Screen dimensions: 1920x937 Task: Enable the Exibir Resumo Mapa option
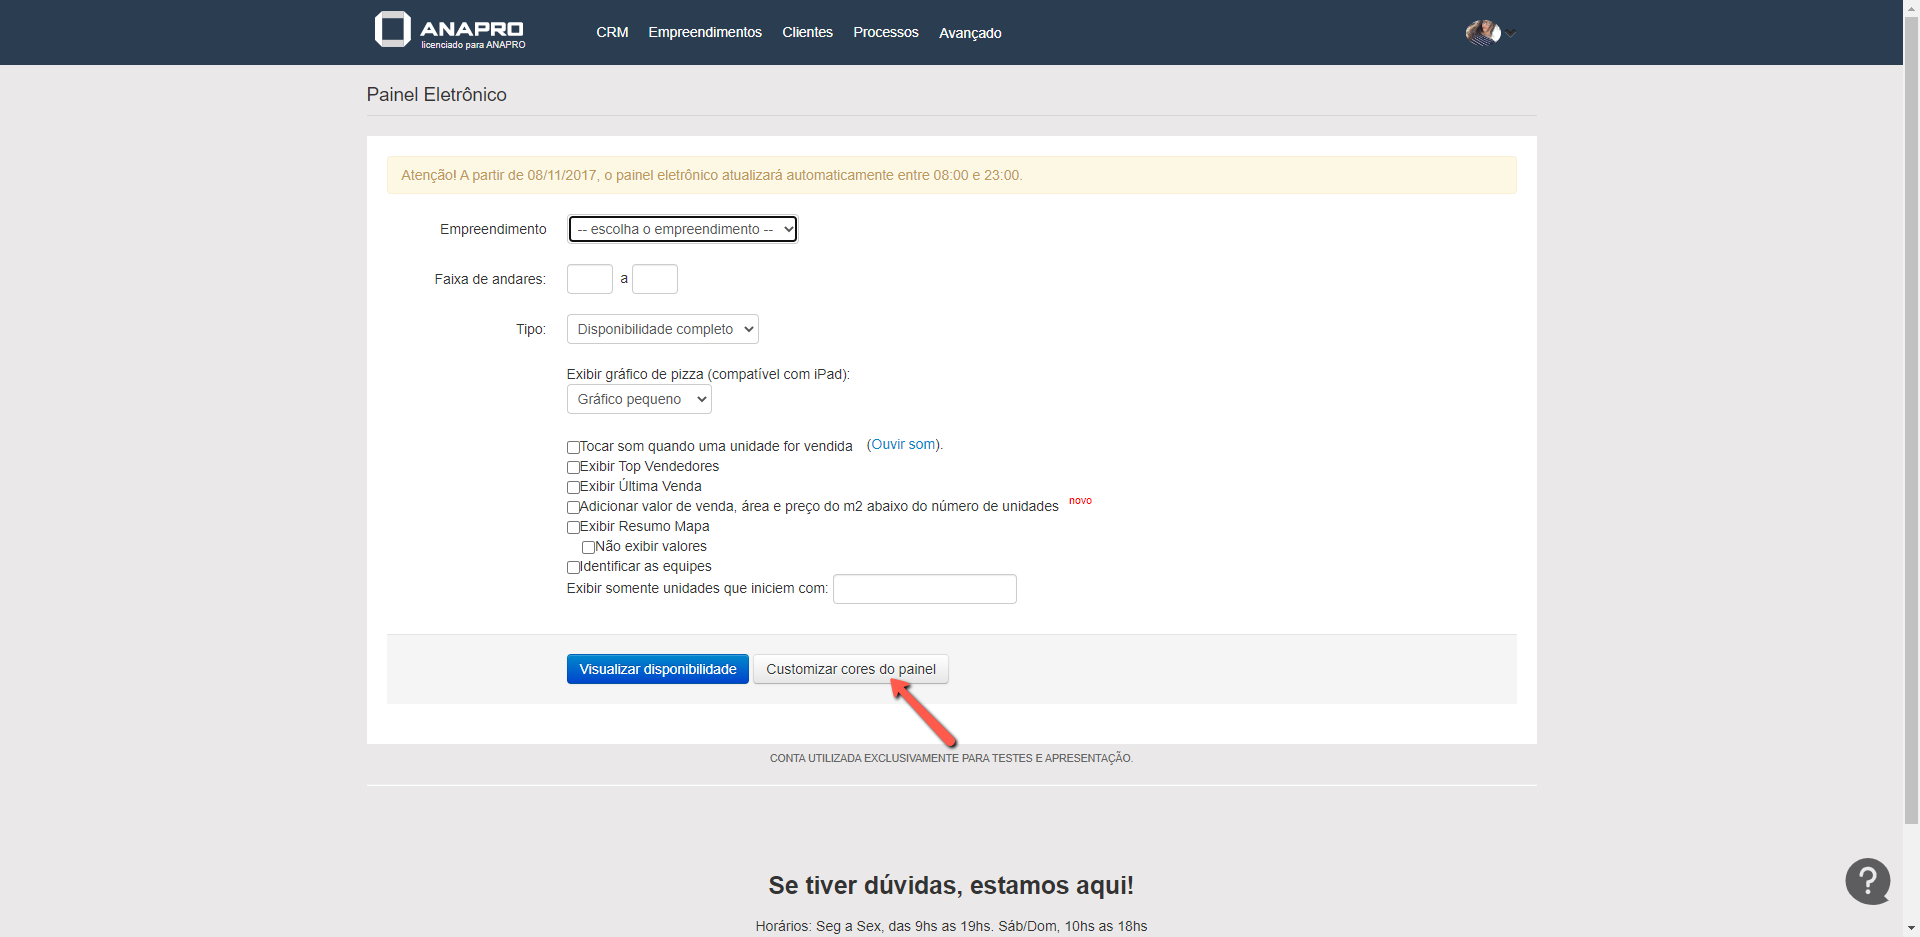573,527
